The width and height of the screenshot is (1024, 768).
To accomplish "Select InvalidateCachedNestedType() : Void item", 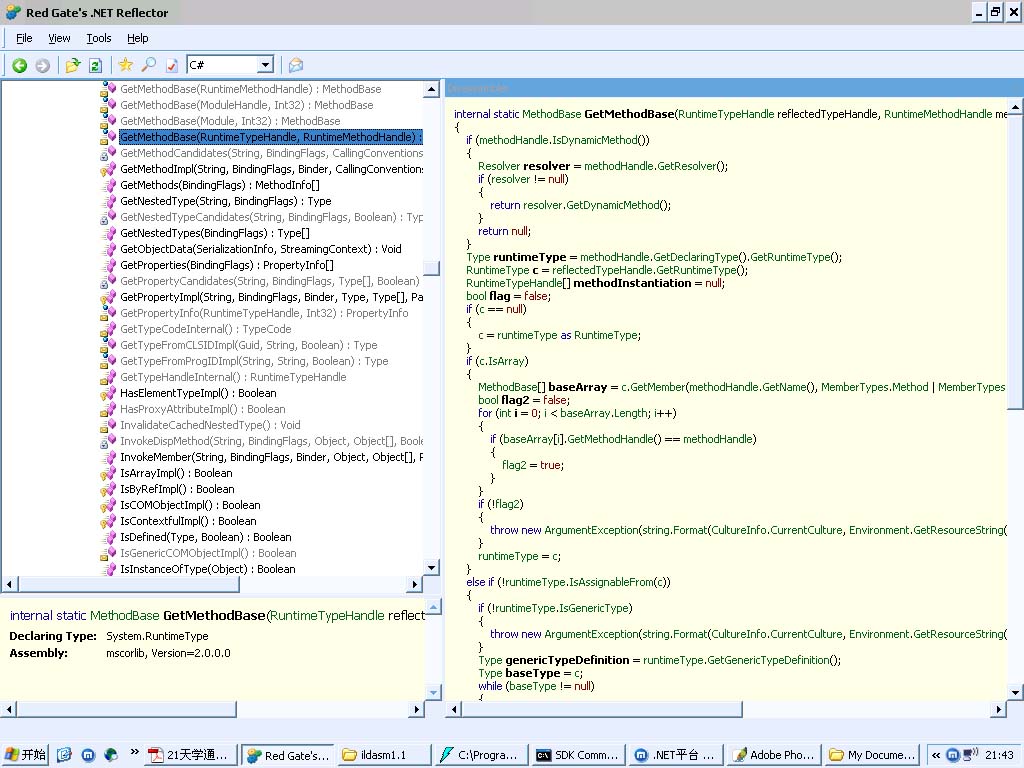I will (x=210, y=425).
